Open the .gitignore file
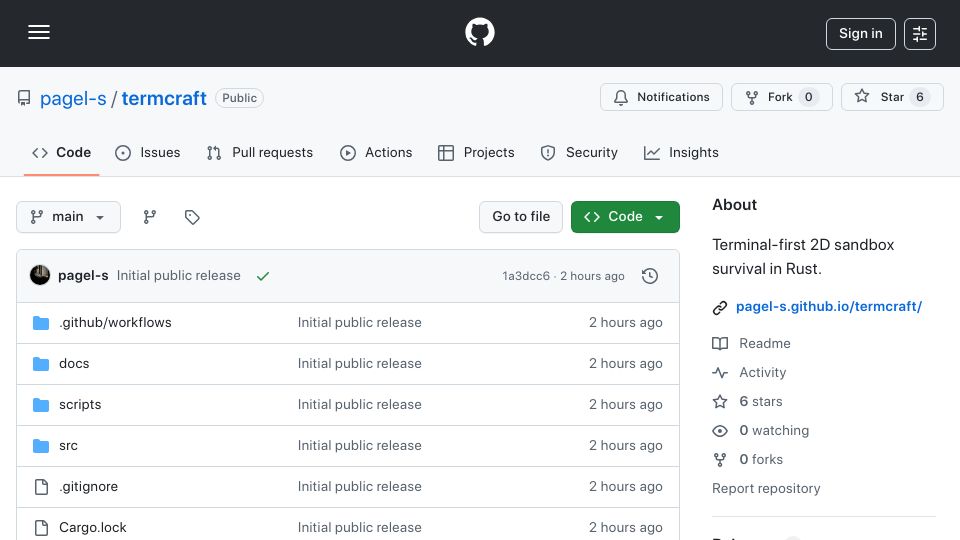Image resolution: width=960 pixels, height=540 pixels. (x=88, y=487)
